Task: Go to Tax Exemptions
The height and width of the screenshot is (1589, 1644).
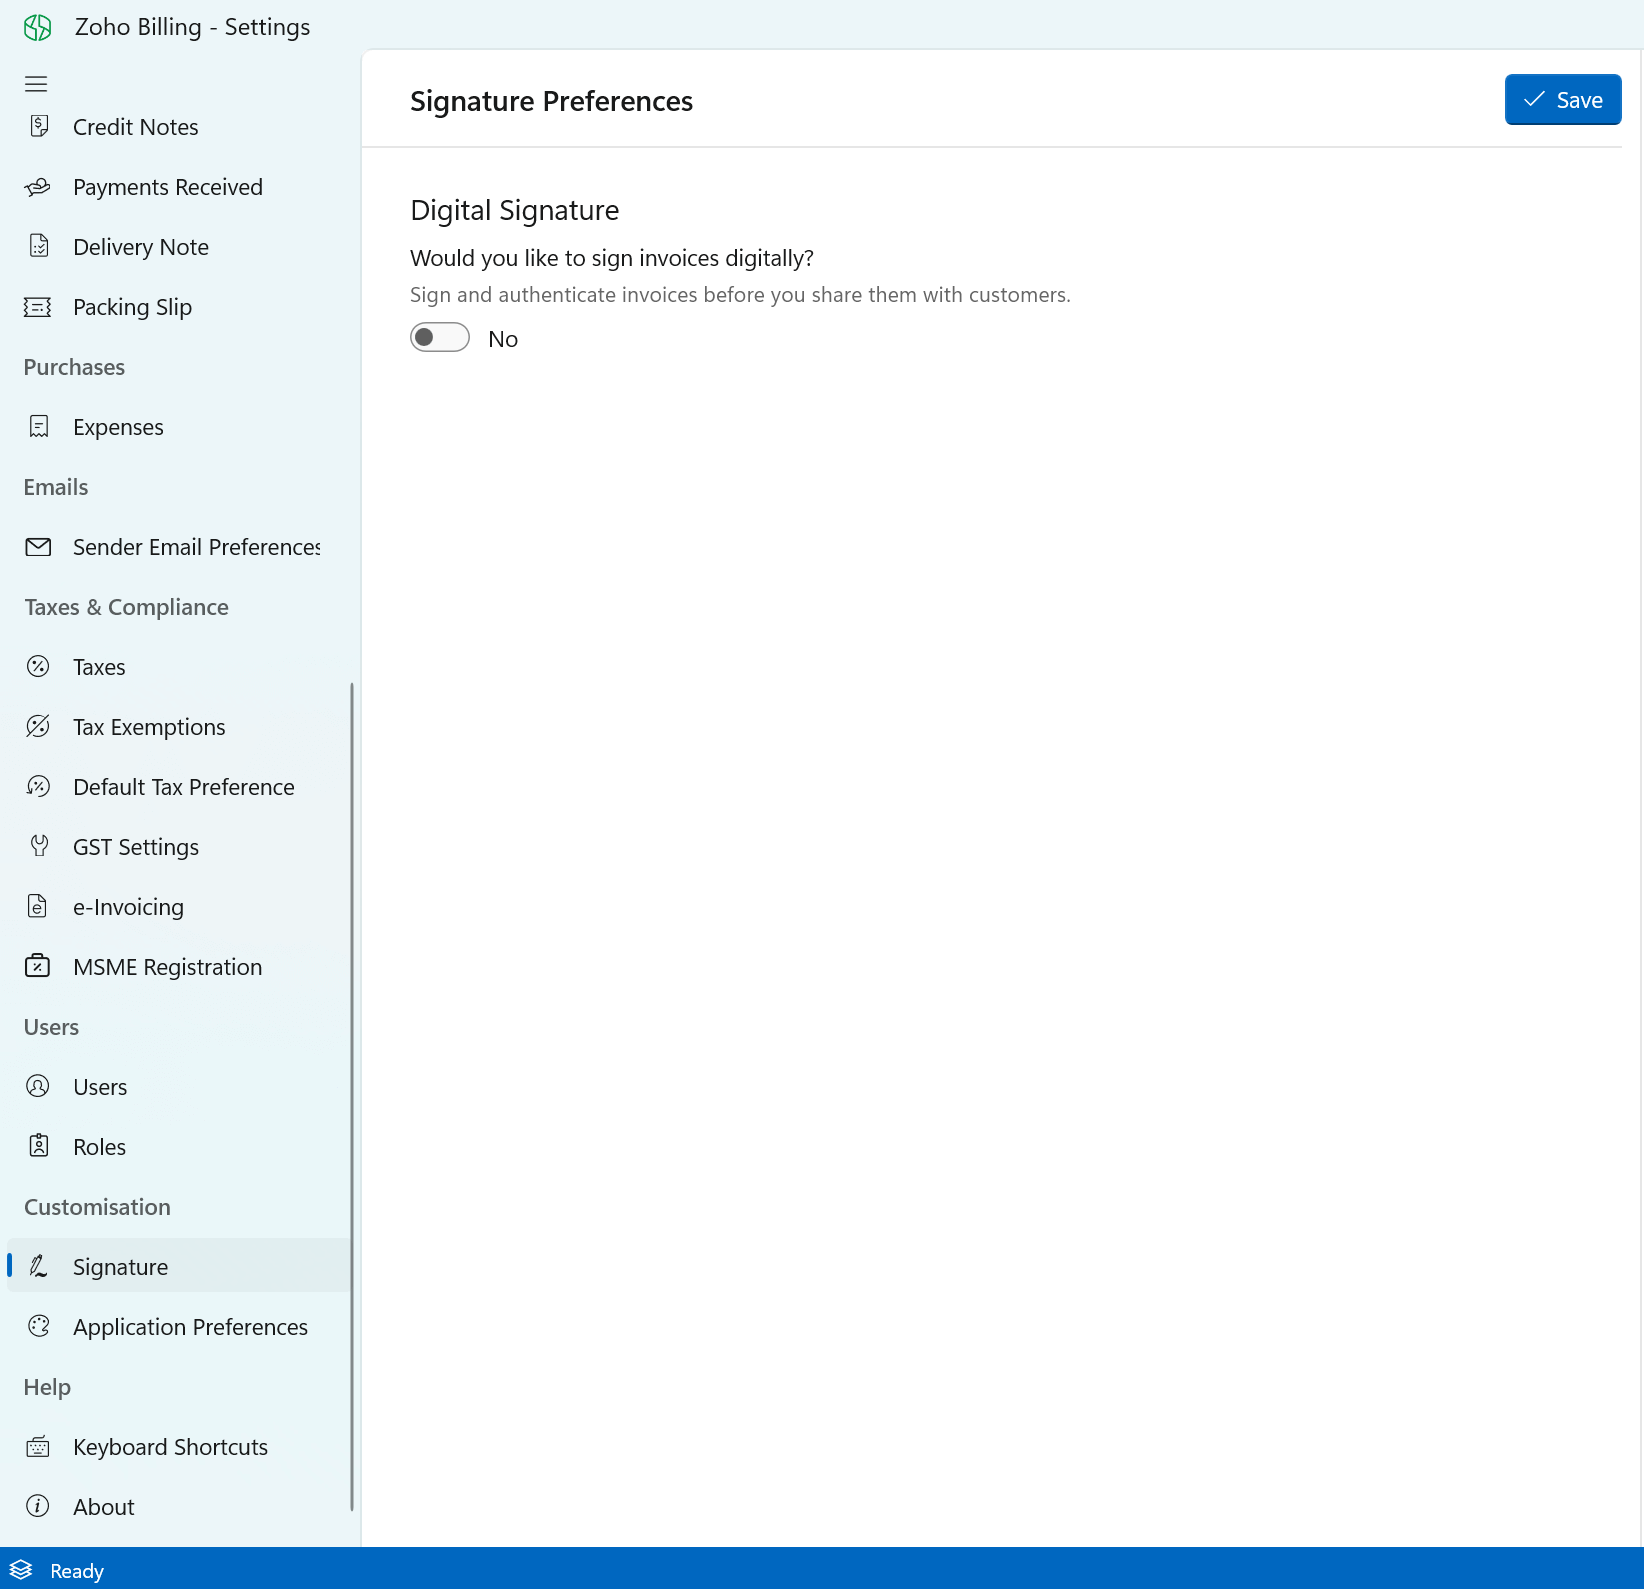Action: click(149, 727)
